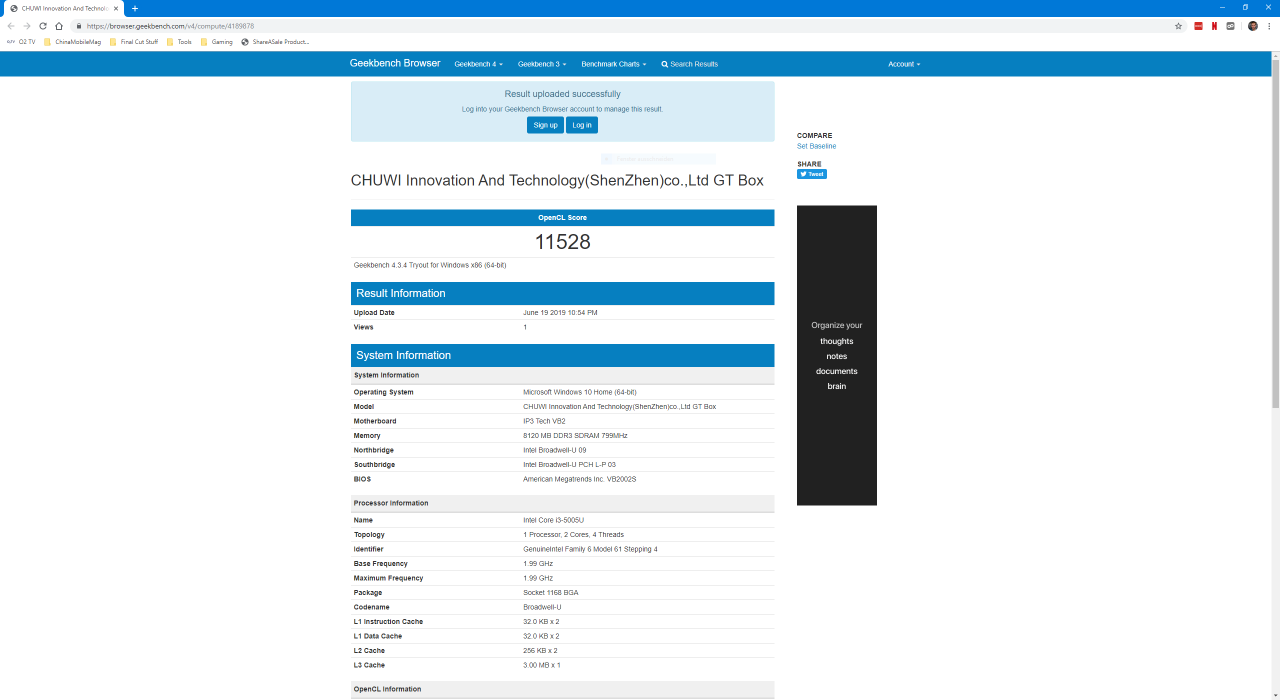1280x700 pixels.
Task: Open the ChinaMobileMag bookmark folder
Action: tap(73, 42)
